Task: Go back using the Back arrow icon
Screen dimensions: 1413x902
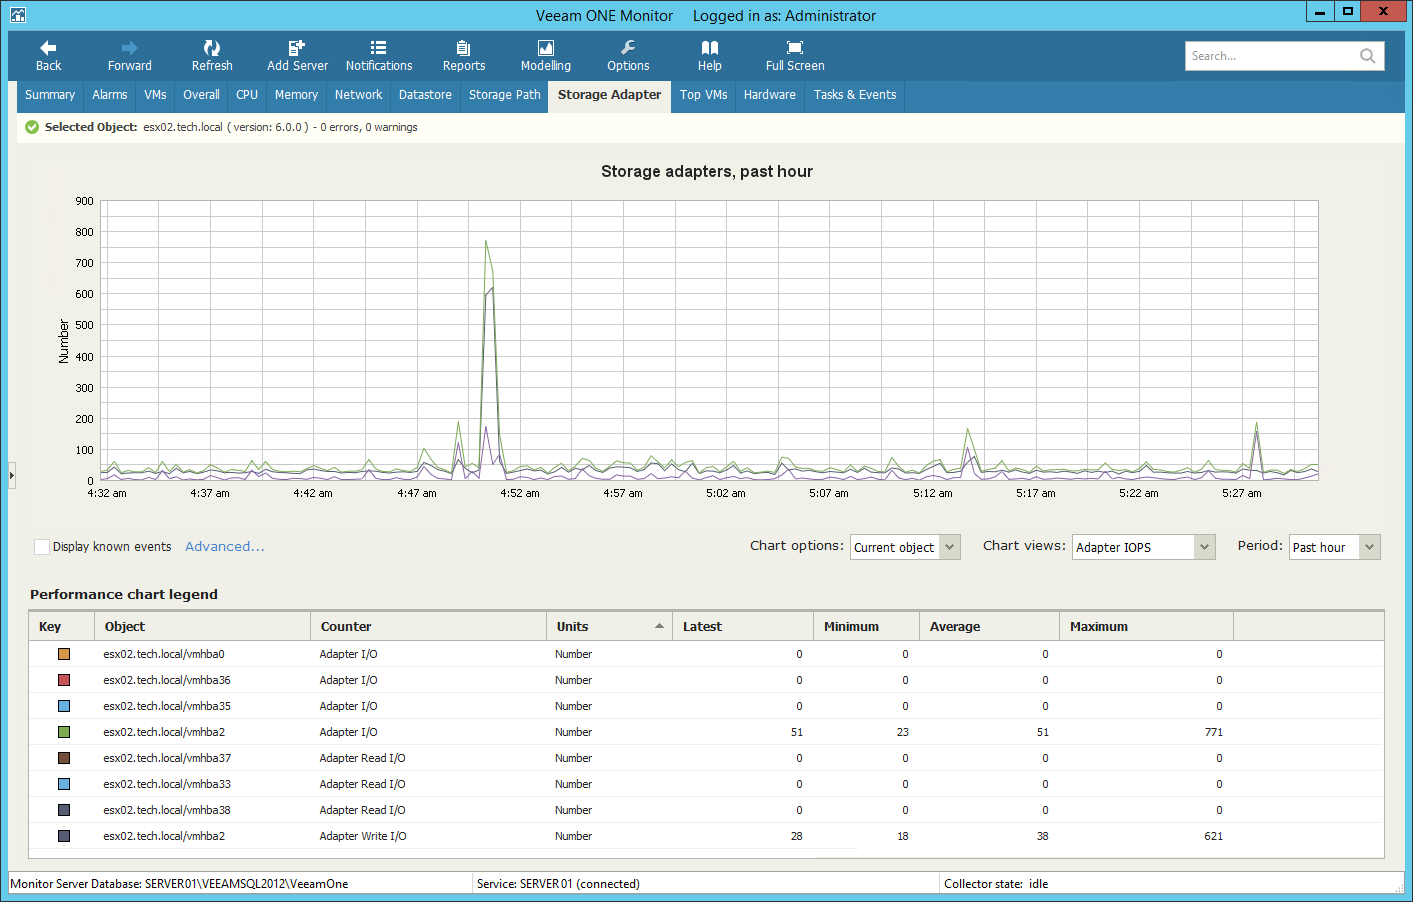Action: tap(48, 48)
